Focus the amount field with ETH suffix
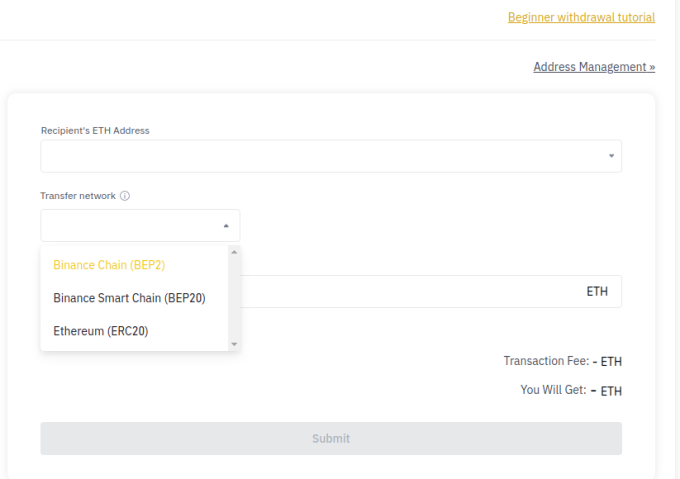Image resolution: width=680 pixels, height=479 pixels. 431,292
